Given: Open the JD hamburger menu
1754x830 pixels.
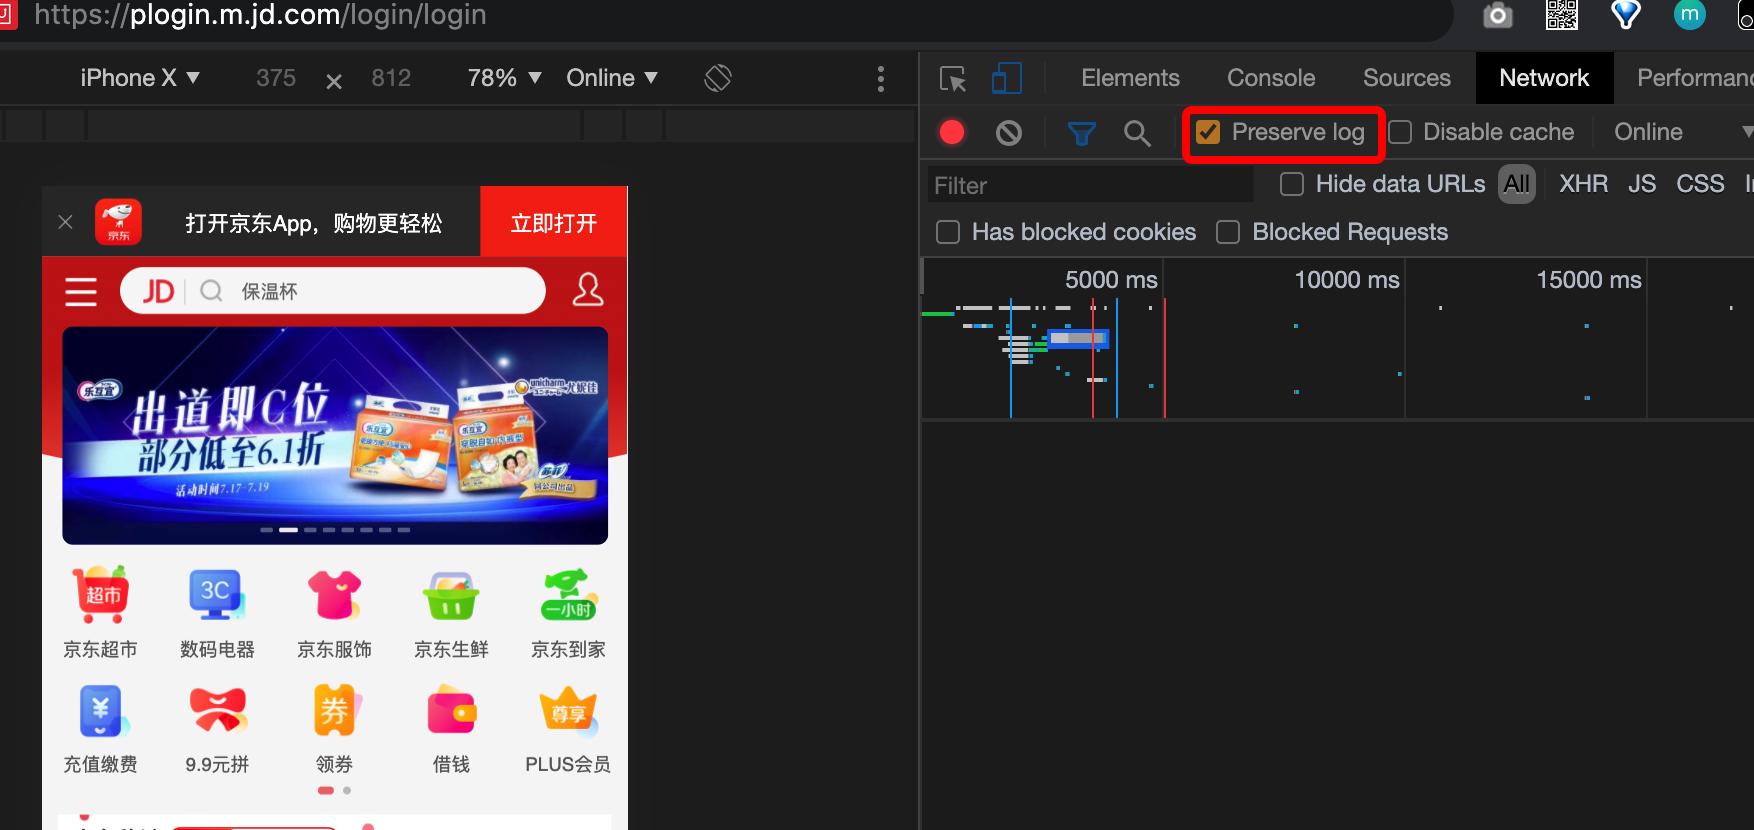Looking at the screenshot, I should click(81, 291).
